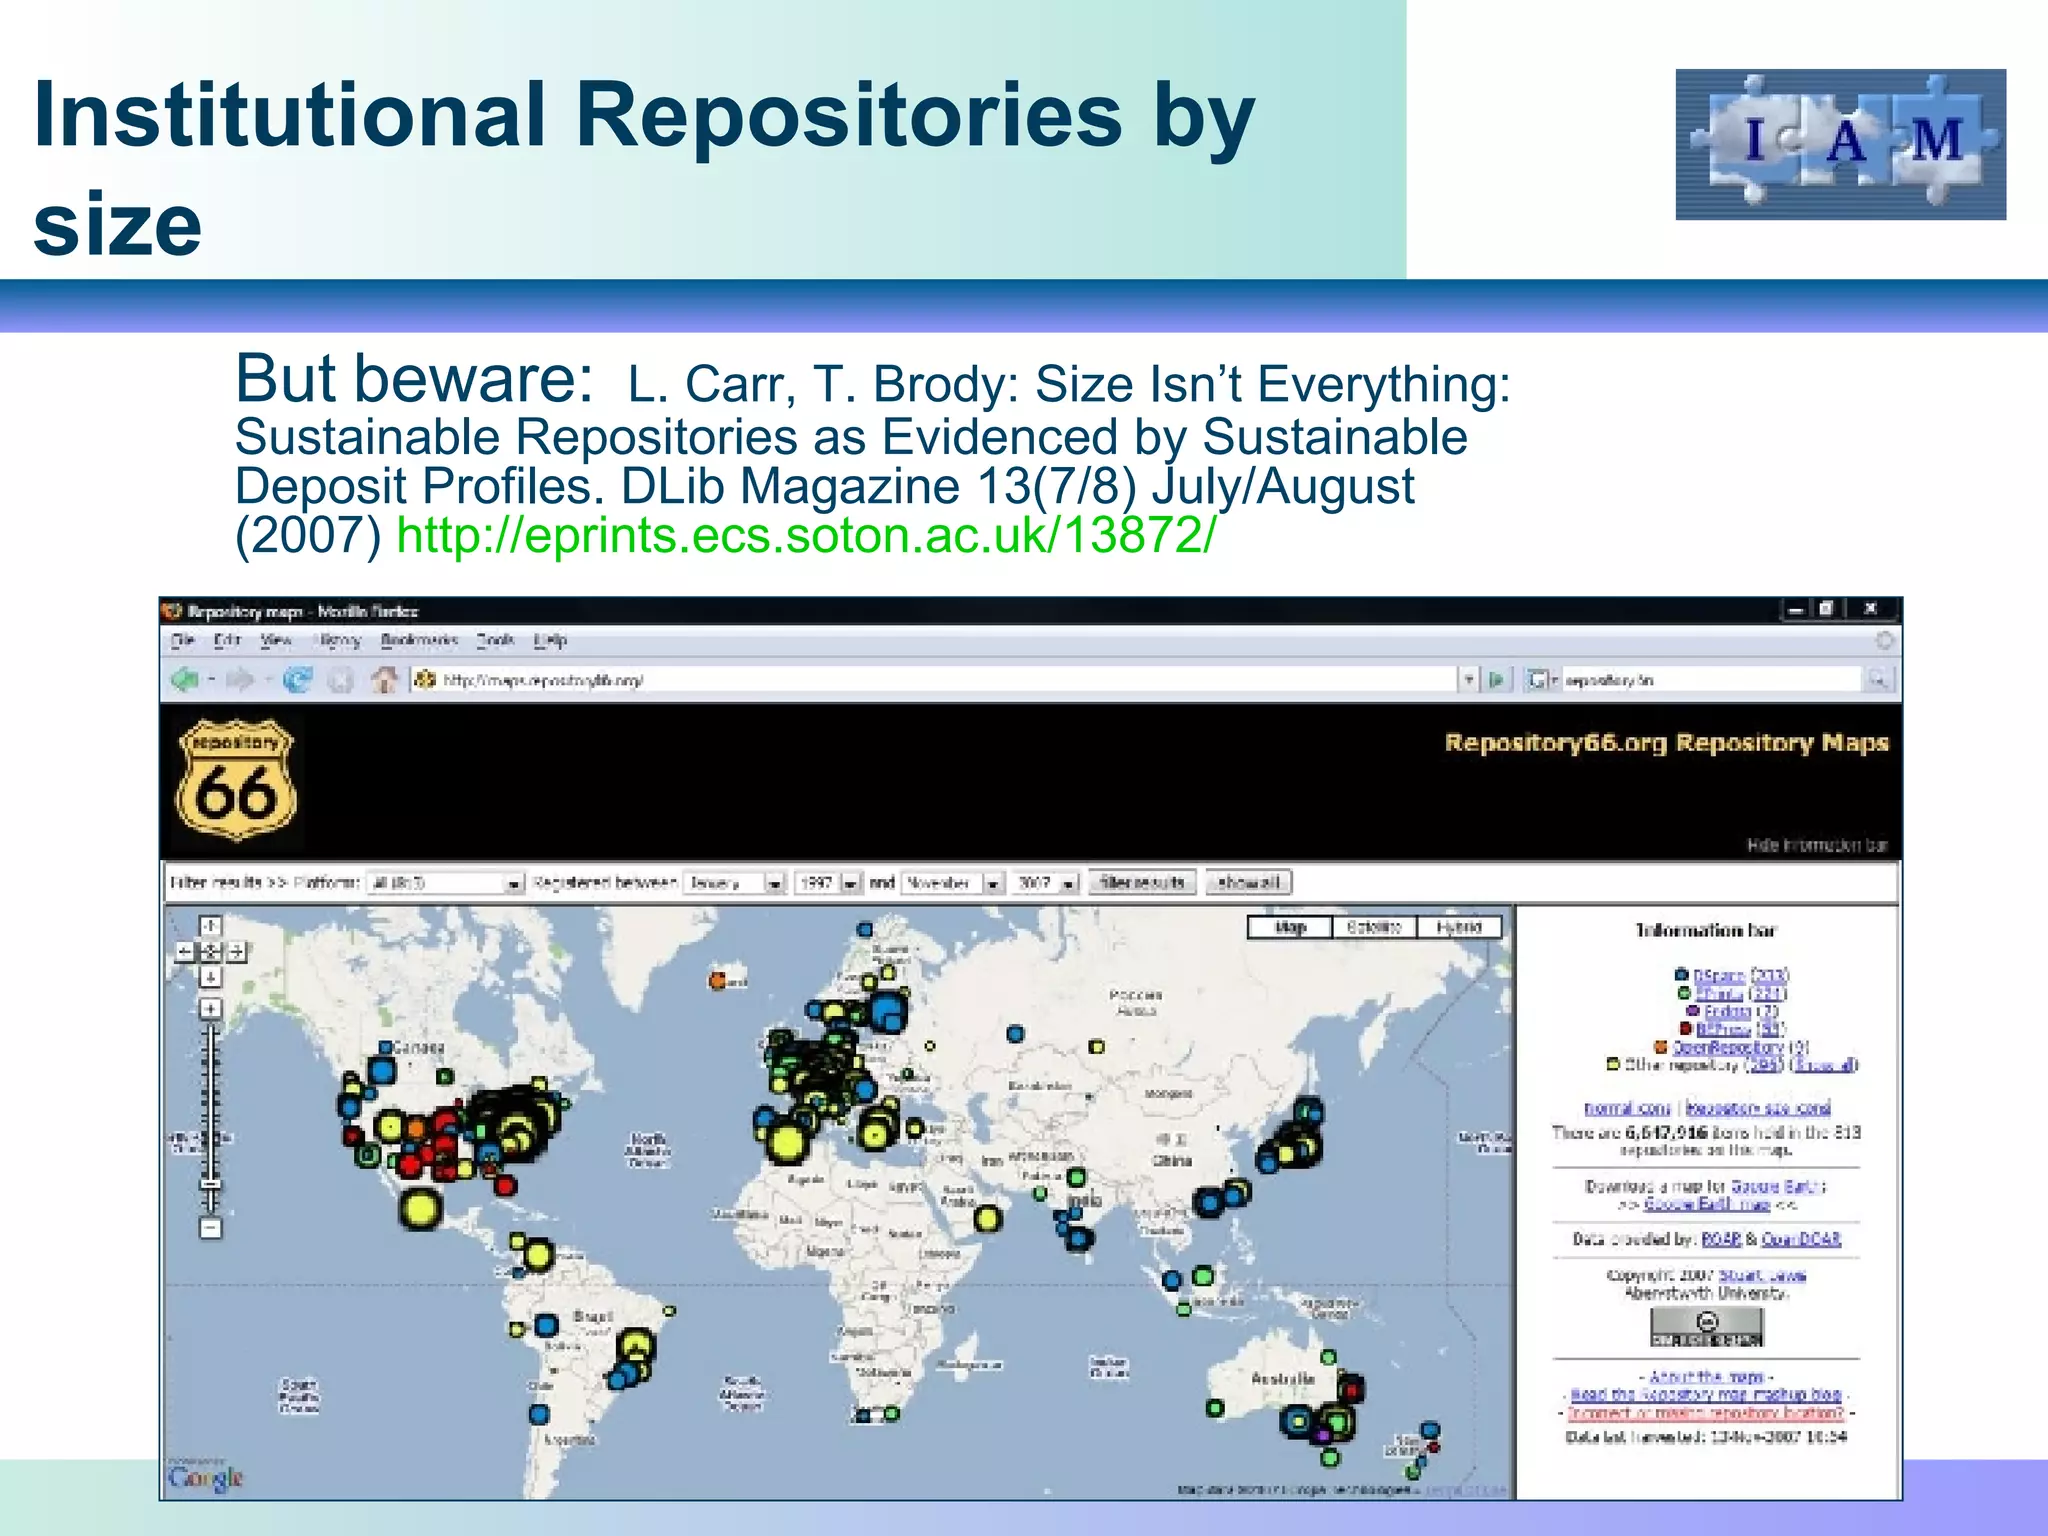Click the IAM puzzle logo on slide
The width and height of the screenshot is (2048, 1536).
(1840, 144)
